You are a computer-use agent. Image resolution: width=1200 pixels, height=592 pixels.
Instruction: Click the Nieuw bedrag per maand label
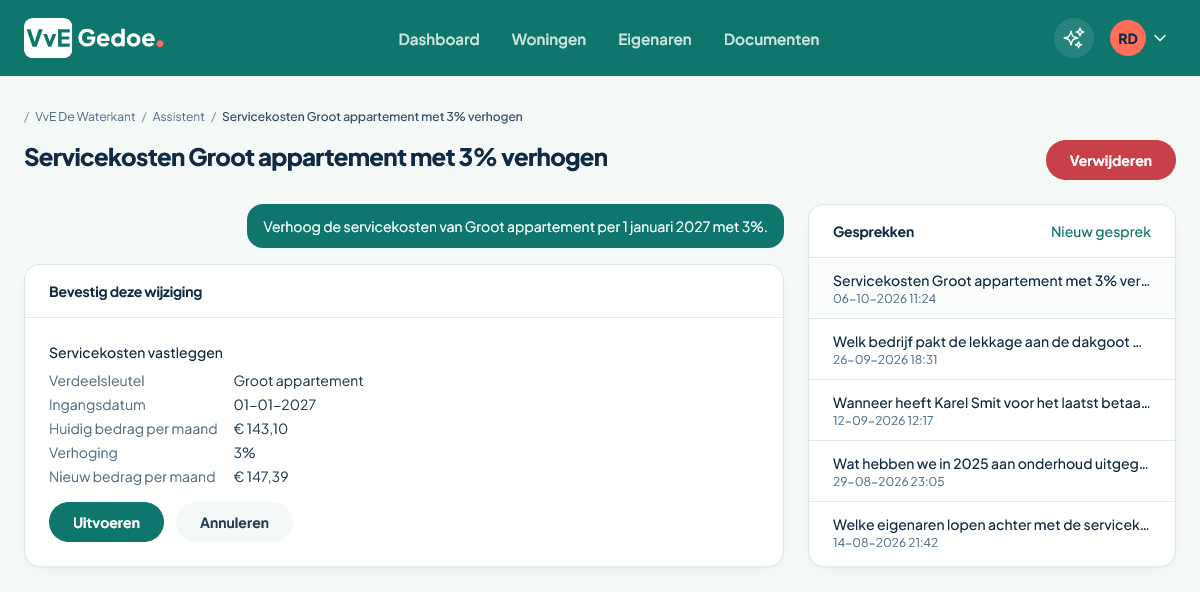(132, 477)
